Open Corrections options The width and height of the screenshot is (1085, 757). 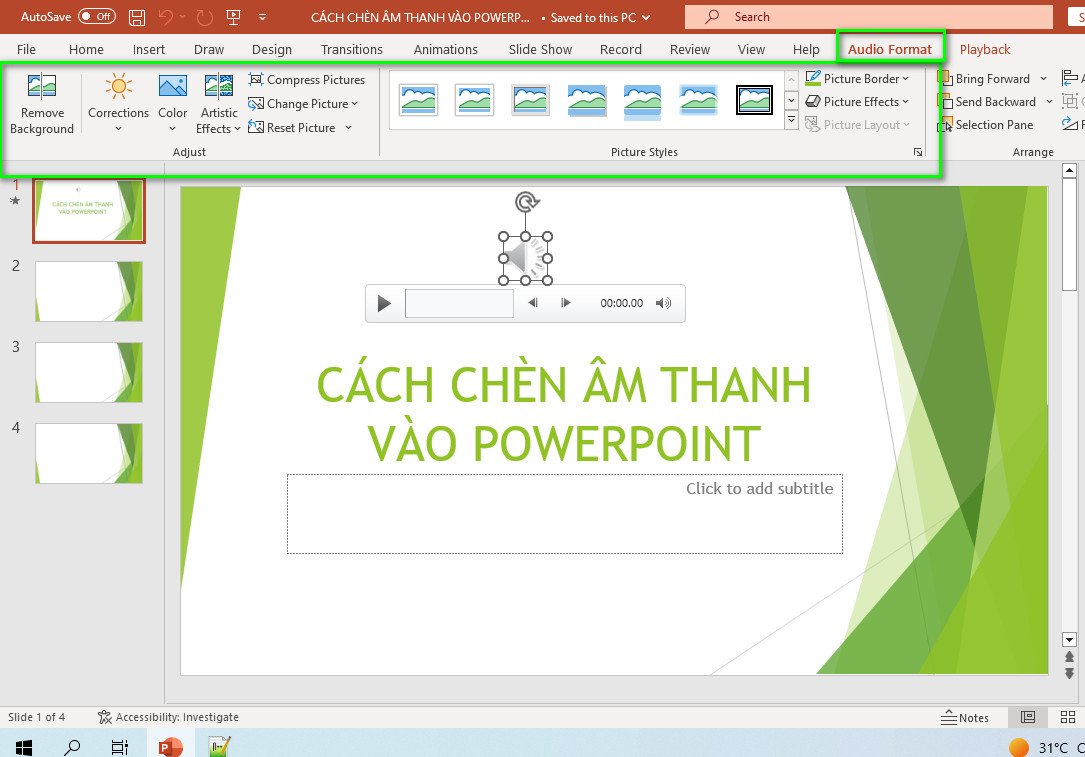coord(118,104)
